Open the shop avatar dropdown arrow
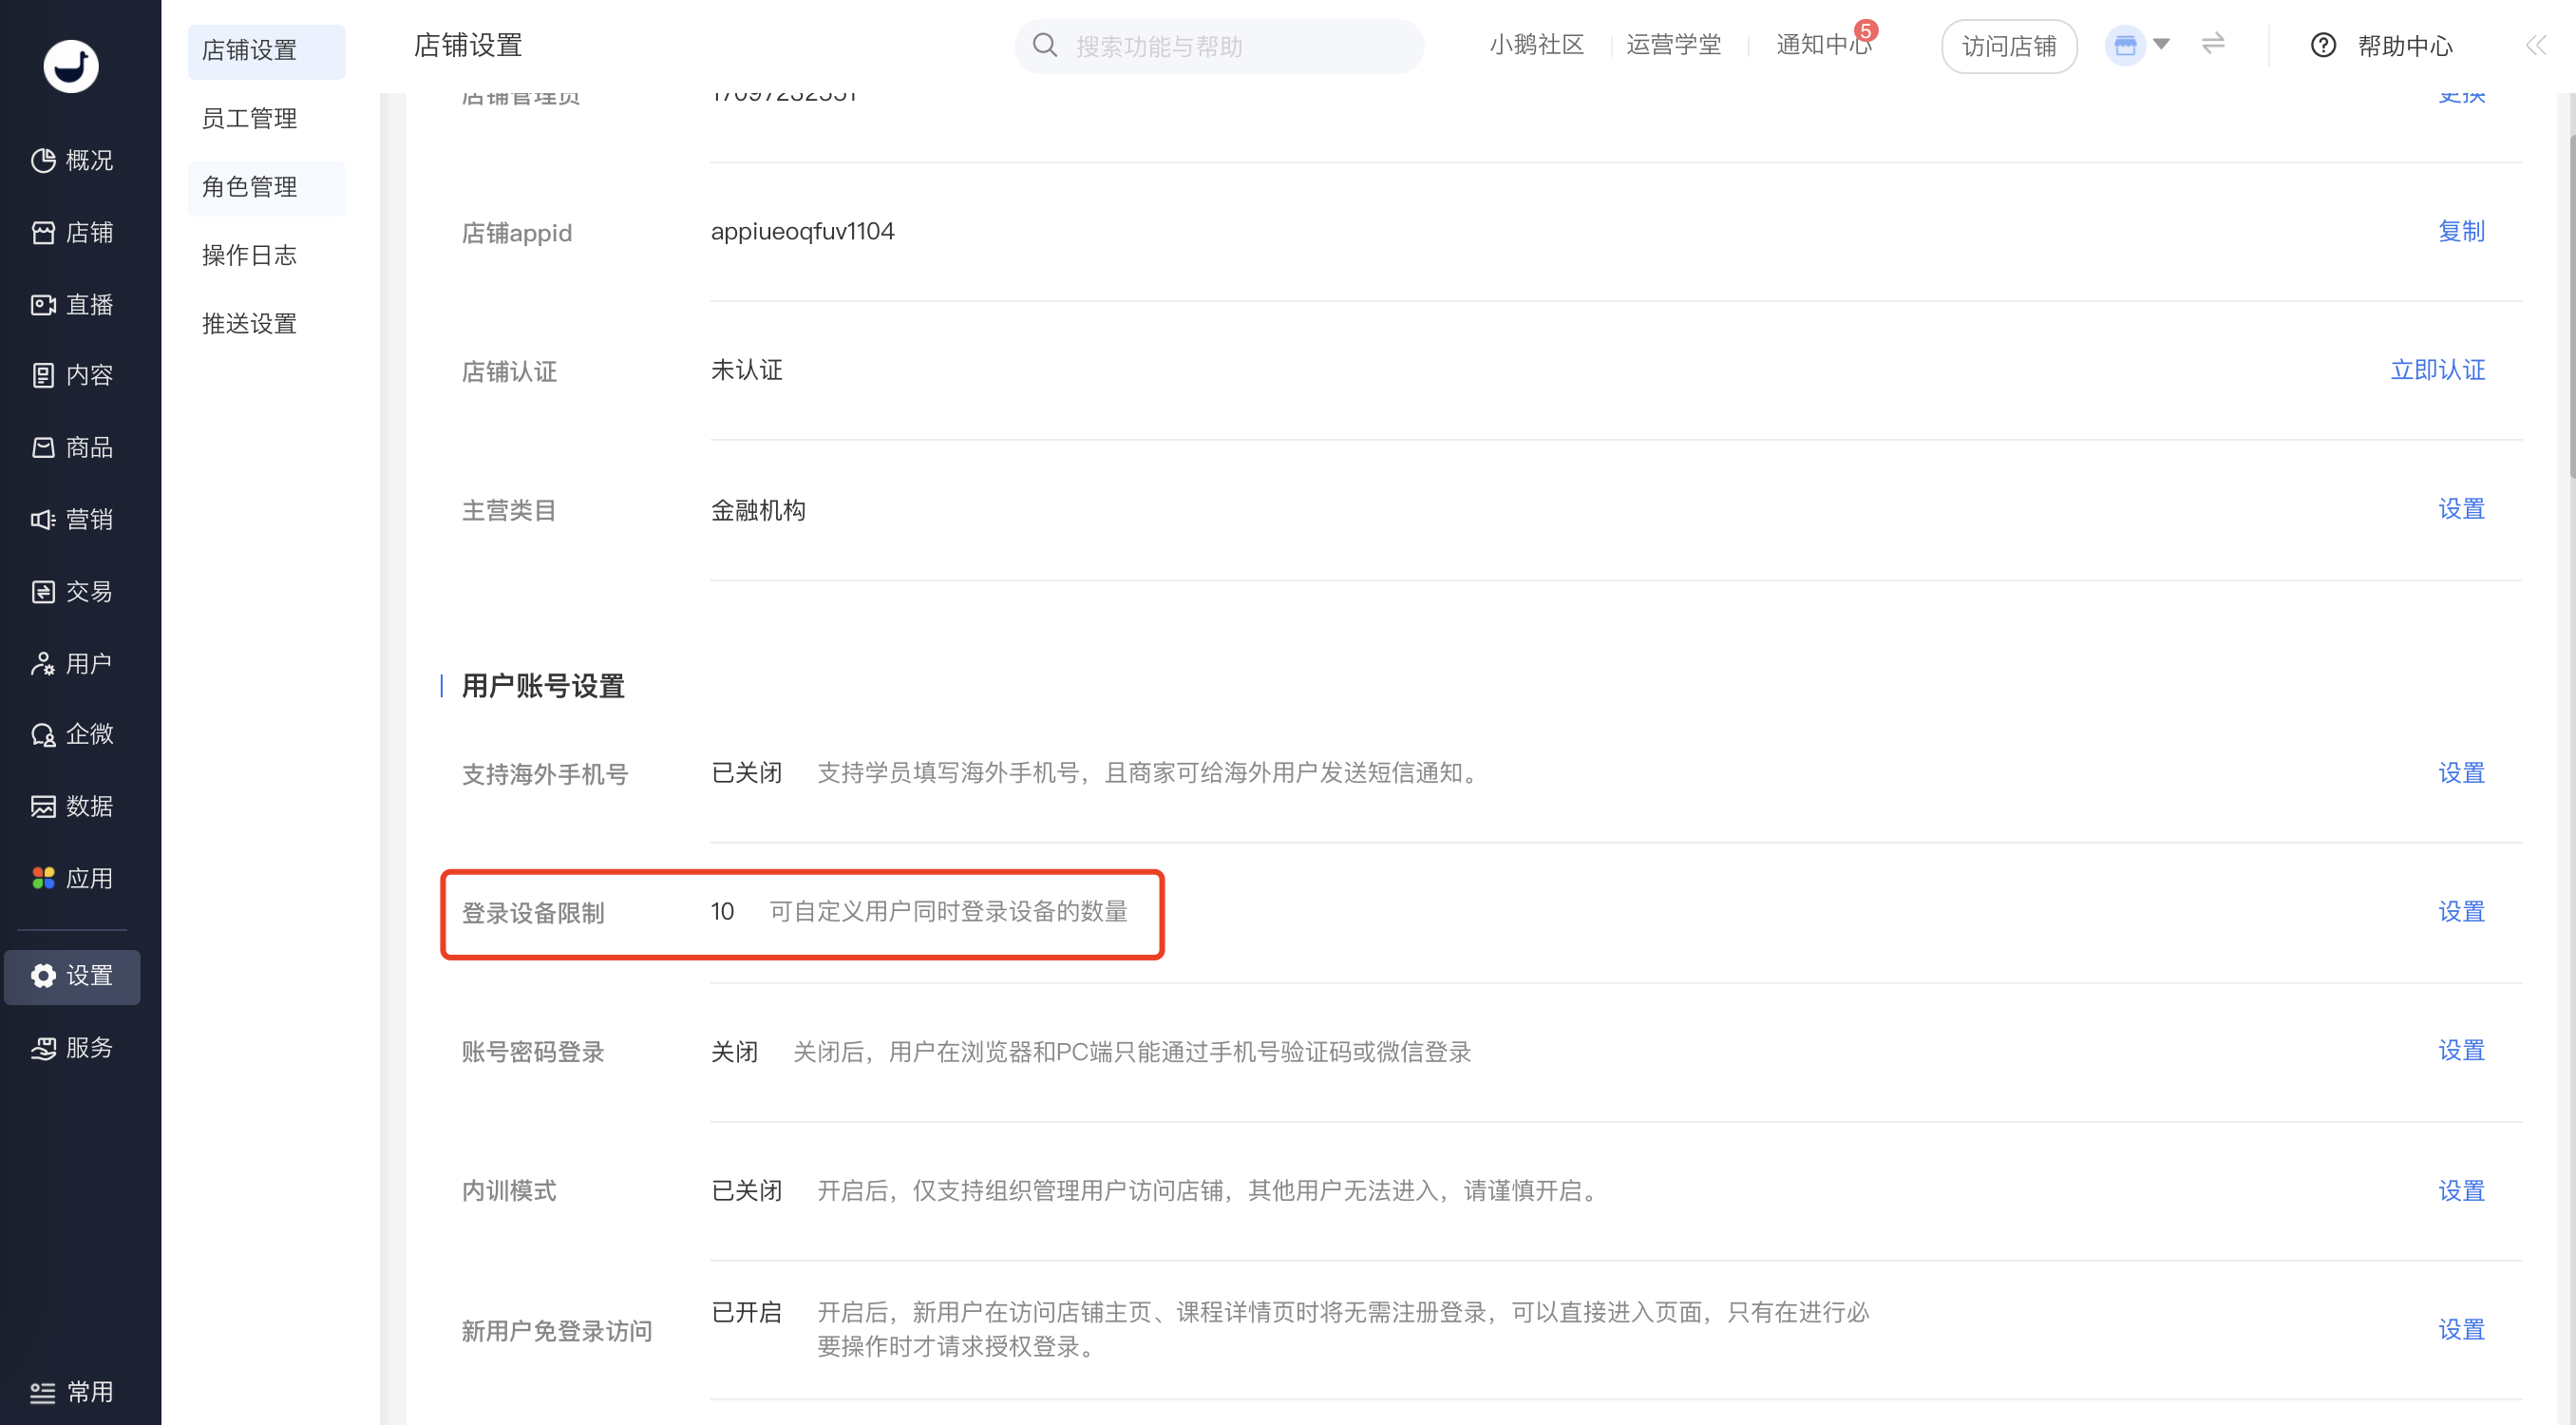Screen dimensions: 2576x1425 (x=2161, y=44)
